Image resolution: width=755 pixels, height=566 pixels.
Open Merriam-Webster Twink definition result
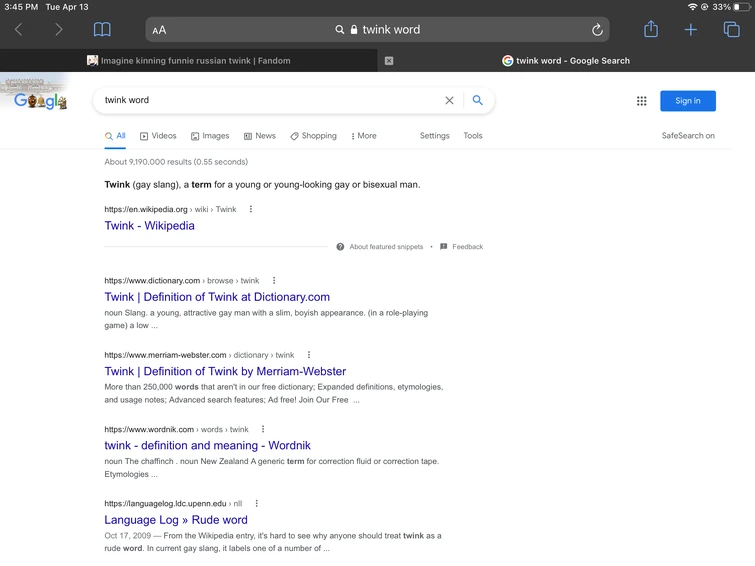click(225, 371)
